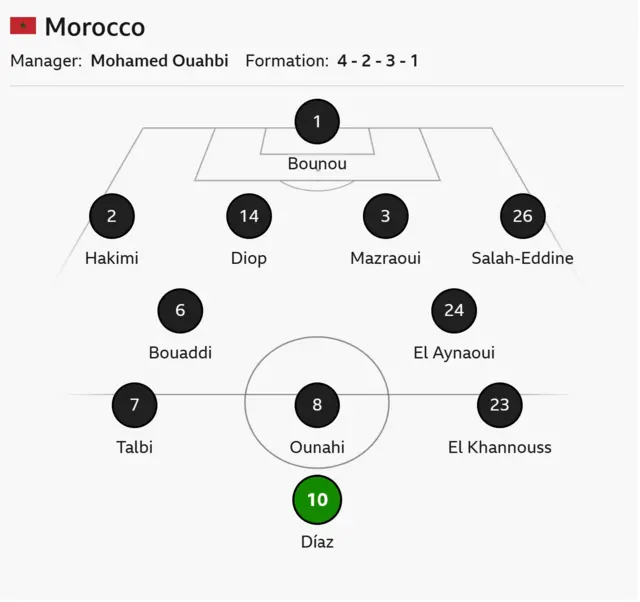Select El Aynaoui's number 24 circle
640x602 pixels.
point(454,311)
